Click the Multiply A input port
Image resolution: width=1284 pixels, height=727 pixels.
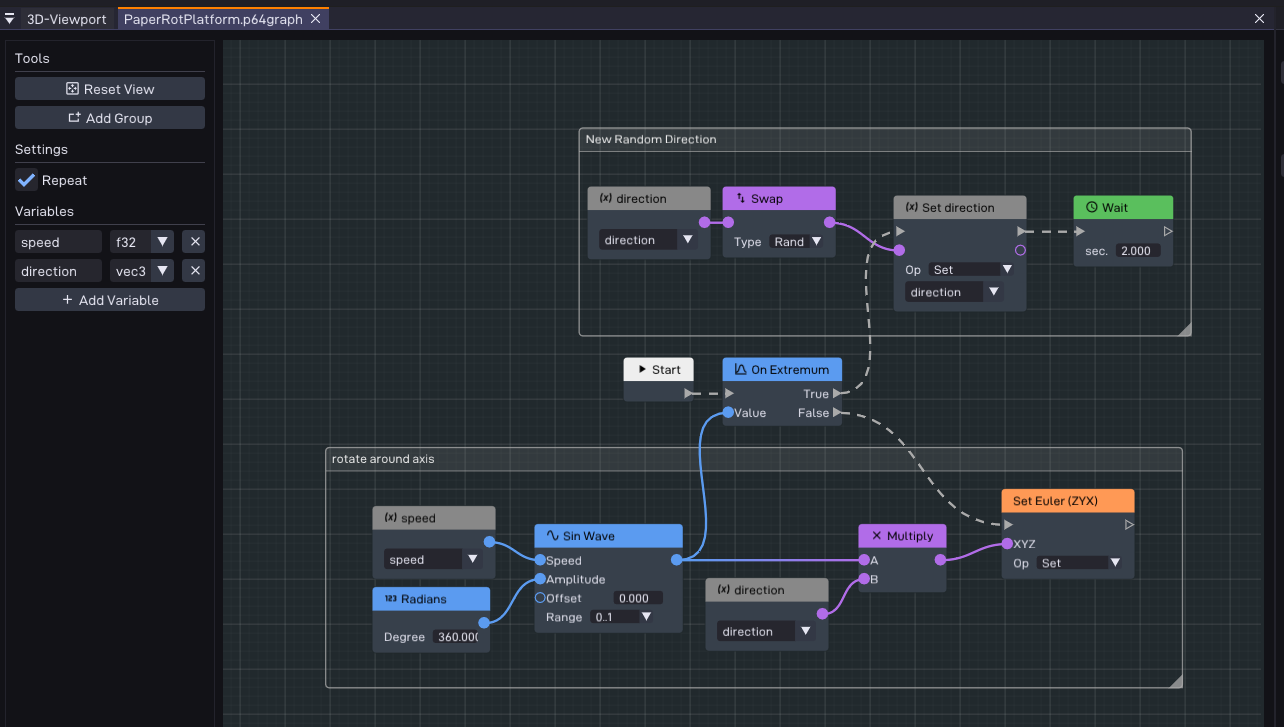864,560
